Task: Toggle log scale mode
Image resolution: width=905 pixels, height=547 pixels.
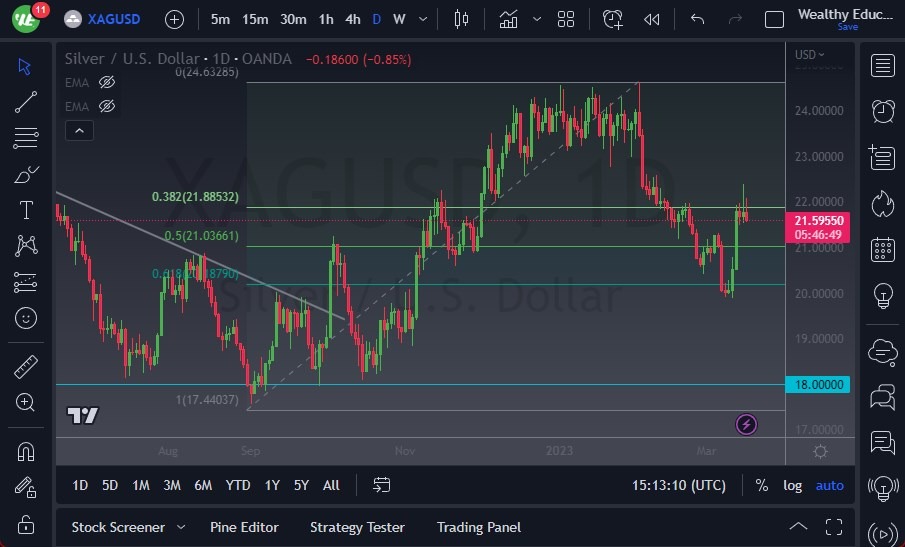Action: [x=792, y=486]
